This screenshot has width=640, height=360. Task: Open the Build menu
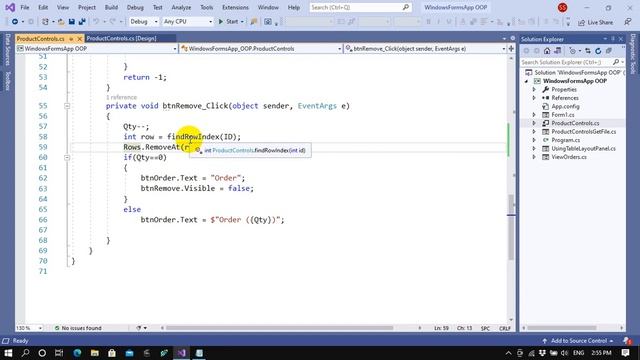tap(111, 7)
